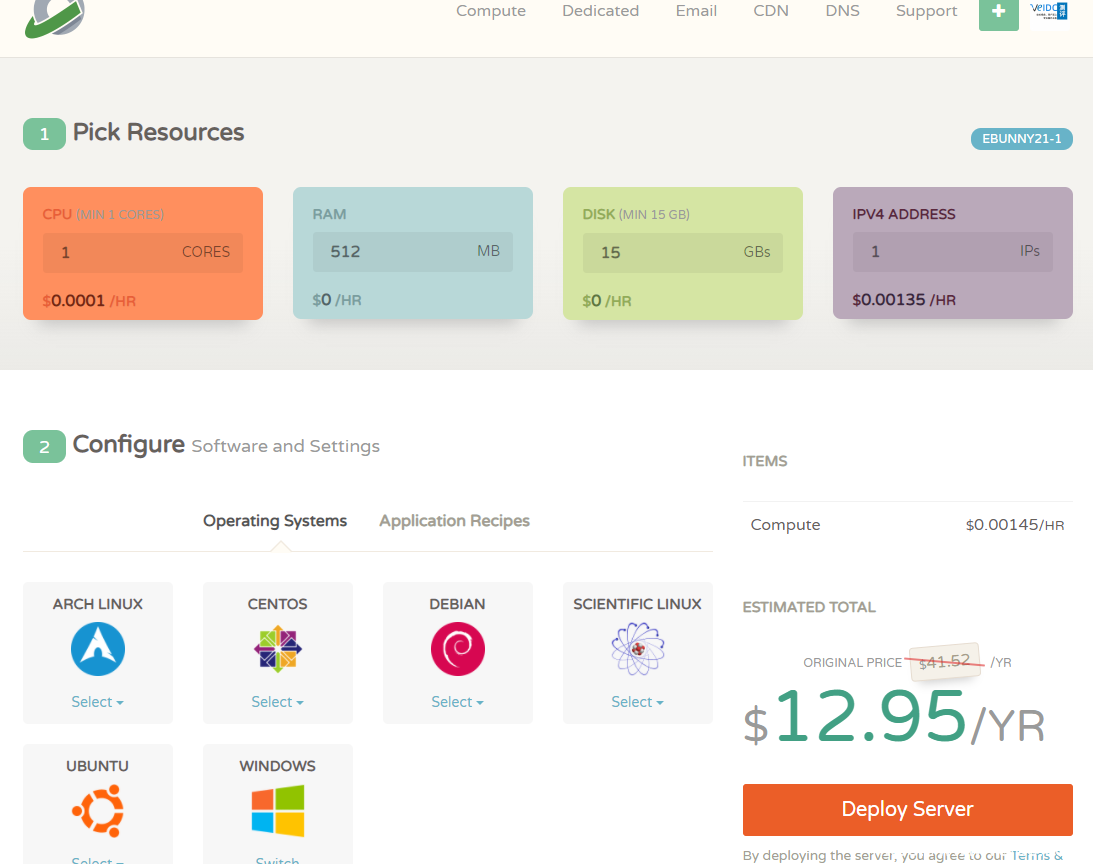Open the CentOS Select dropdown

[x=278, y=702]
